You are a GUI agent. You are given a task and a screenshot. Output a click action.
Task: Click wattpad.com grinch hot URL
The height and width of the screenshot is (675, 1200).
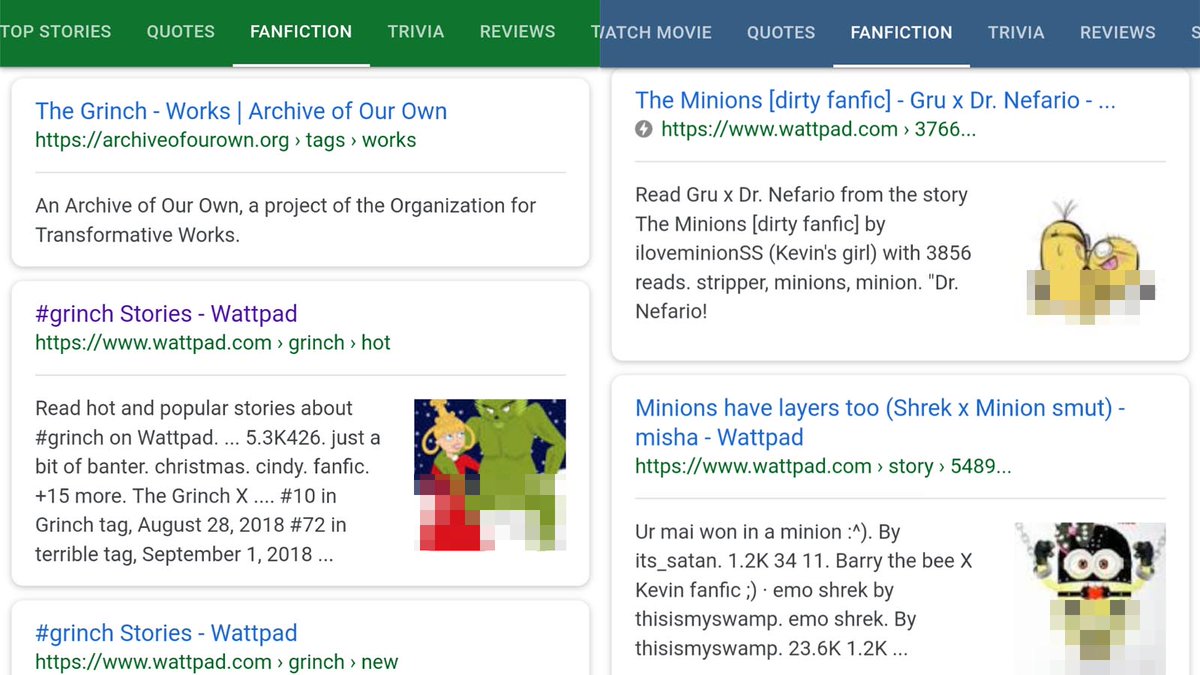click(x=212, y=343)
